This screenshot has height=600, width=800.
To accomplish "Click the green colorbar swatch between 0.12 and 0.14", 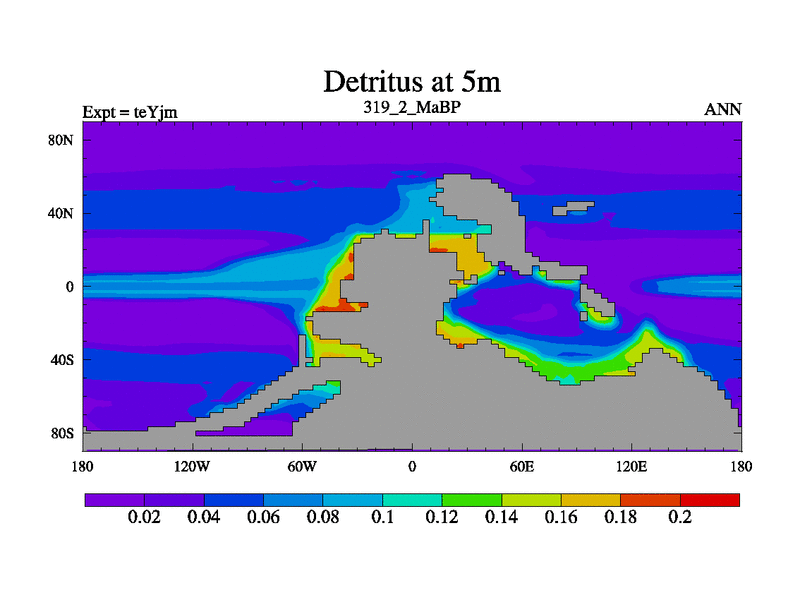I will pyautogui.click(x=472, y=499).
